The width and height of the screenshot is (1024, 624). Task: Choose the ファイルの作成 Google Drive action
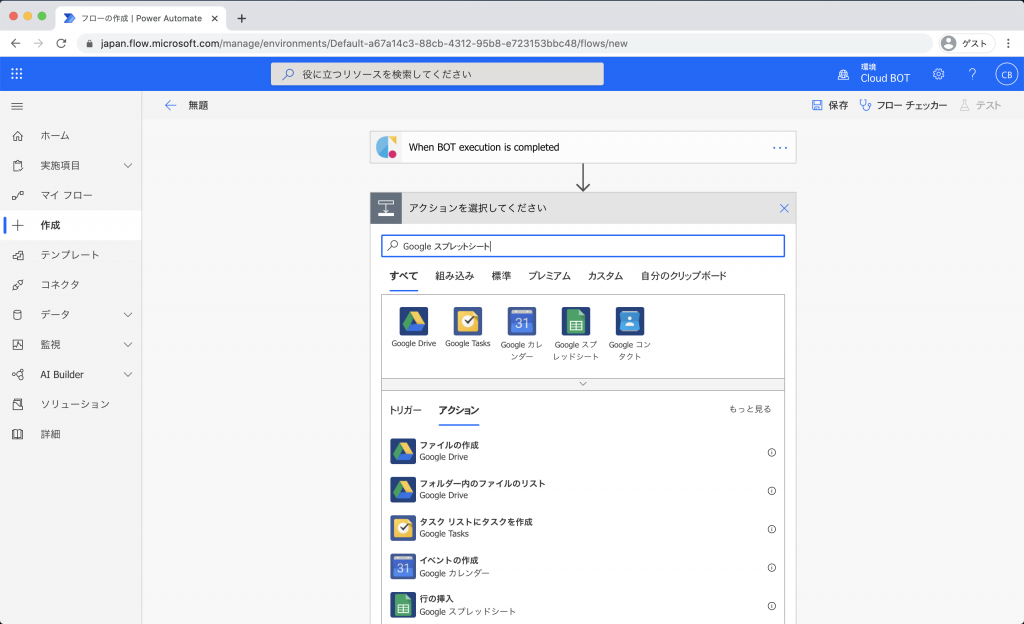point(583,451)
